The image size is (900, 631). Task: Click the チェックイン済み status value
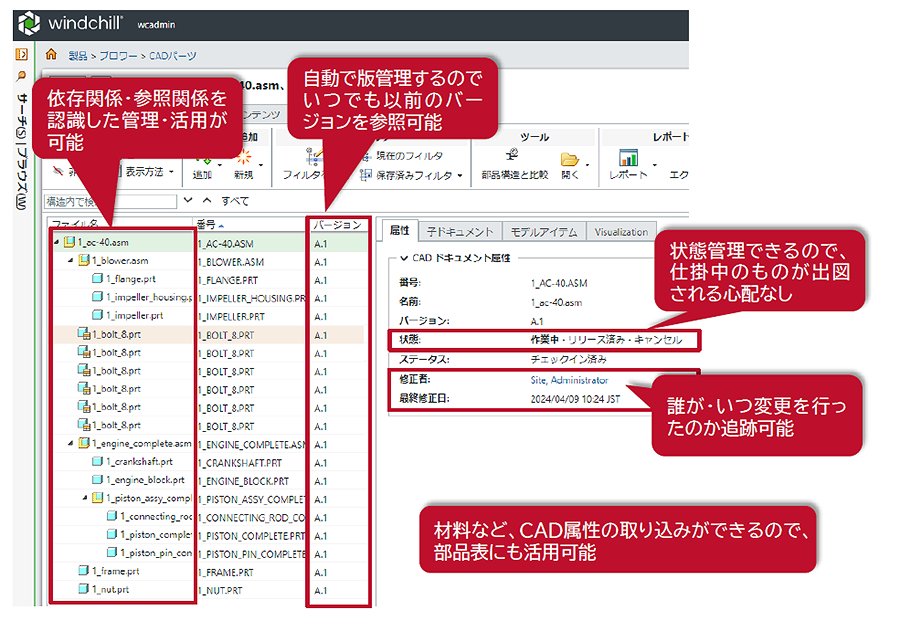point(568,359)
